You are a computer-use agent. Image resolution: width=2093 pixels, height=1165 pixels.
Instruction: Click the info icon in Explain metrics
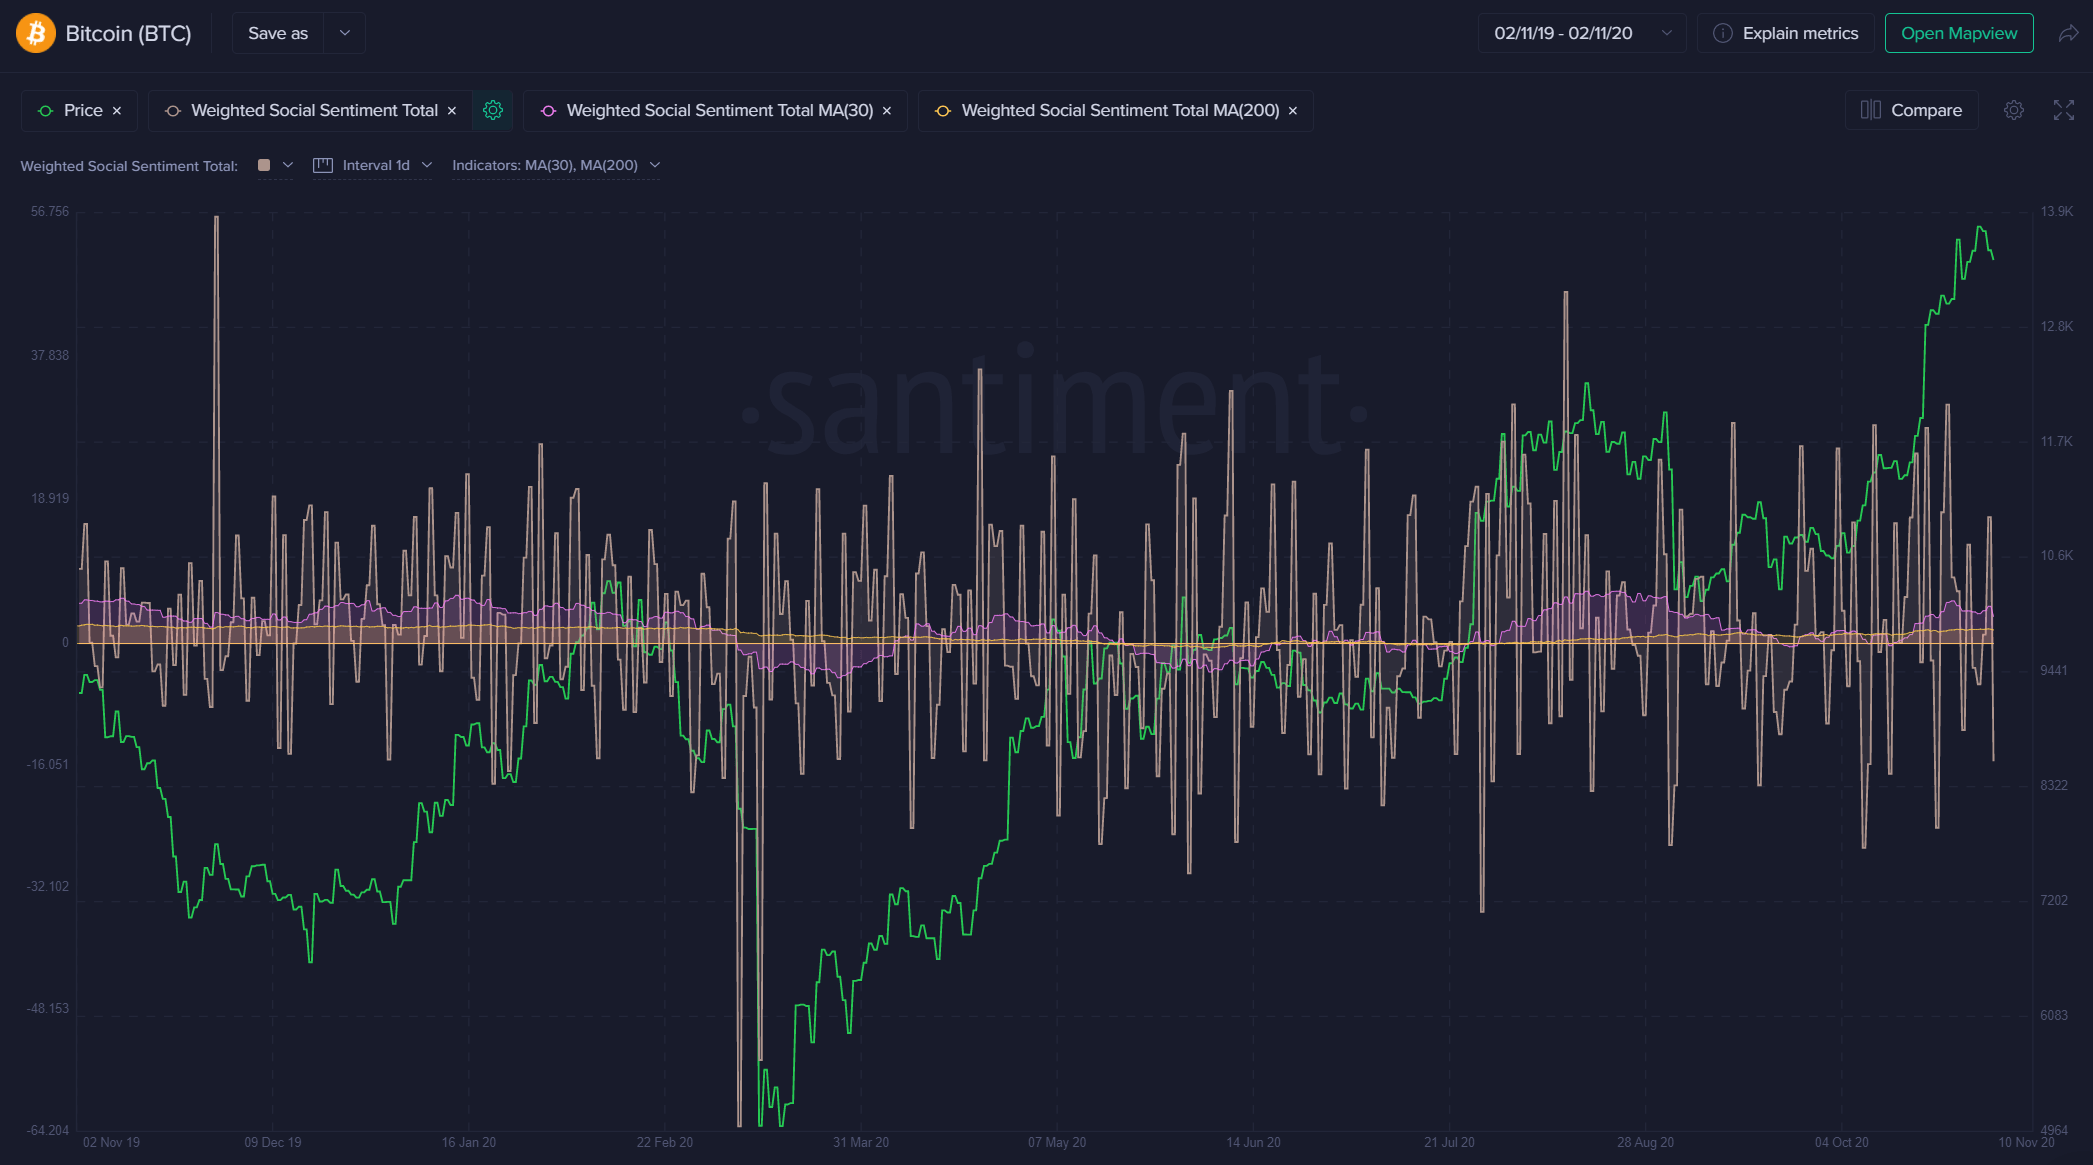tap(1722, 33)
